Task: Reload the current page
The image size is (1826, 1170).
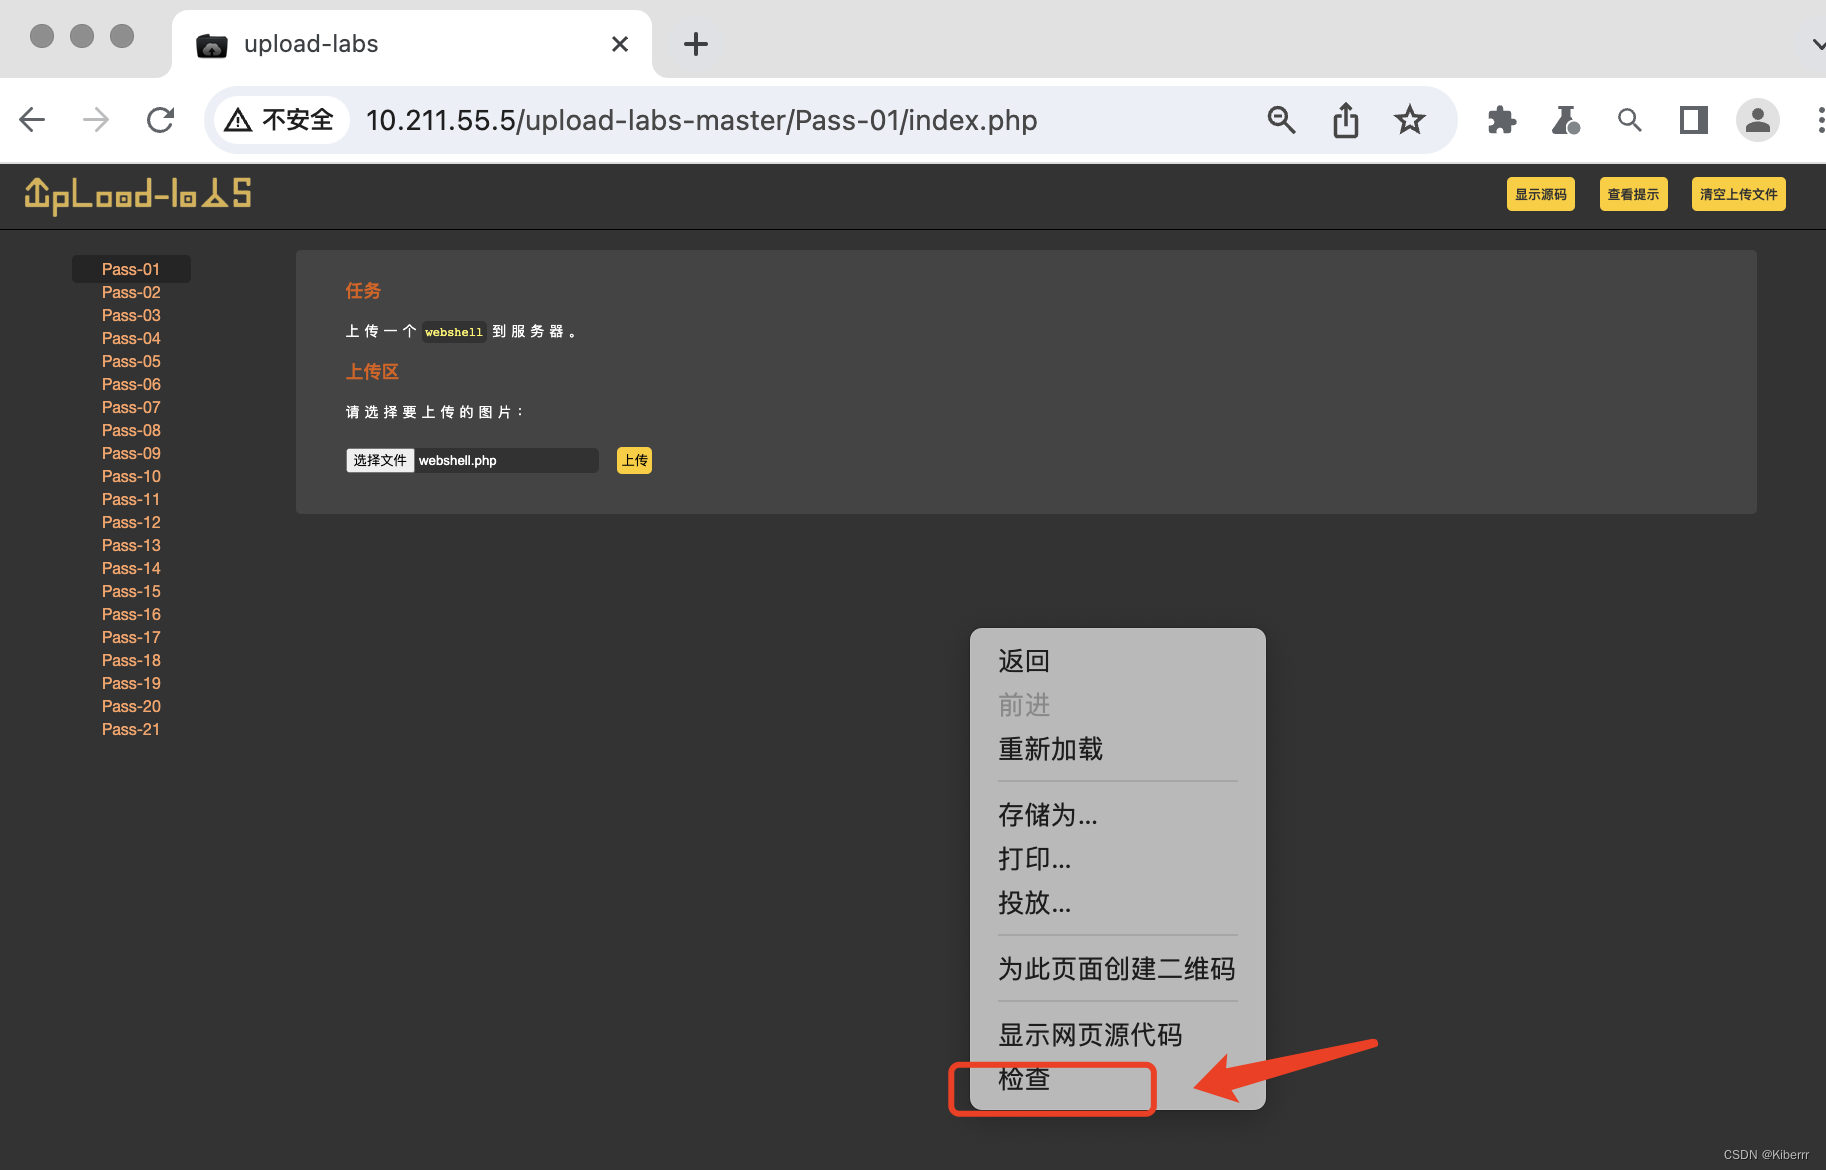Action: [160, 120]
